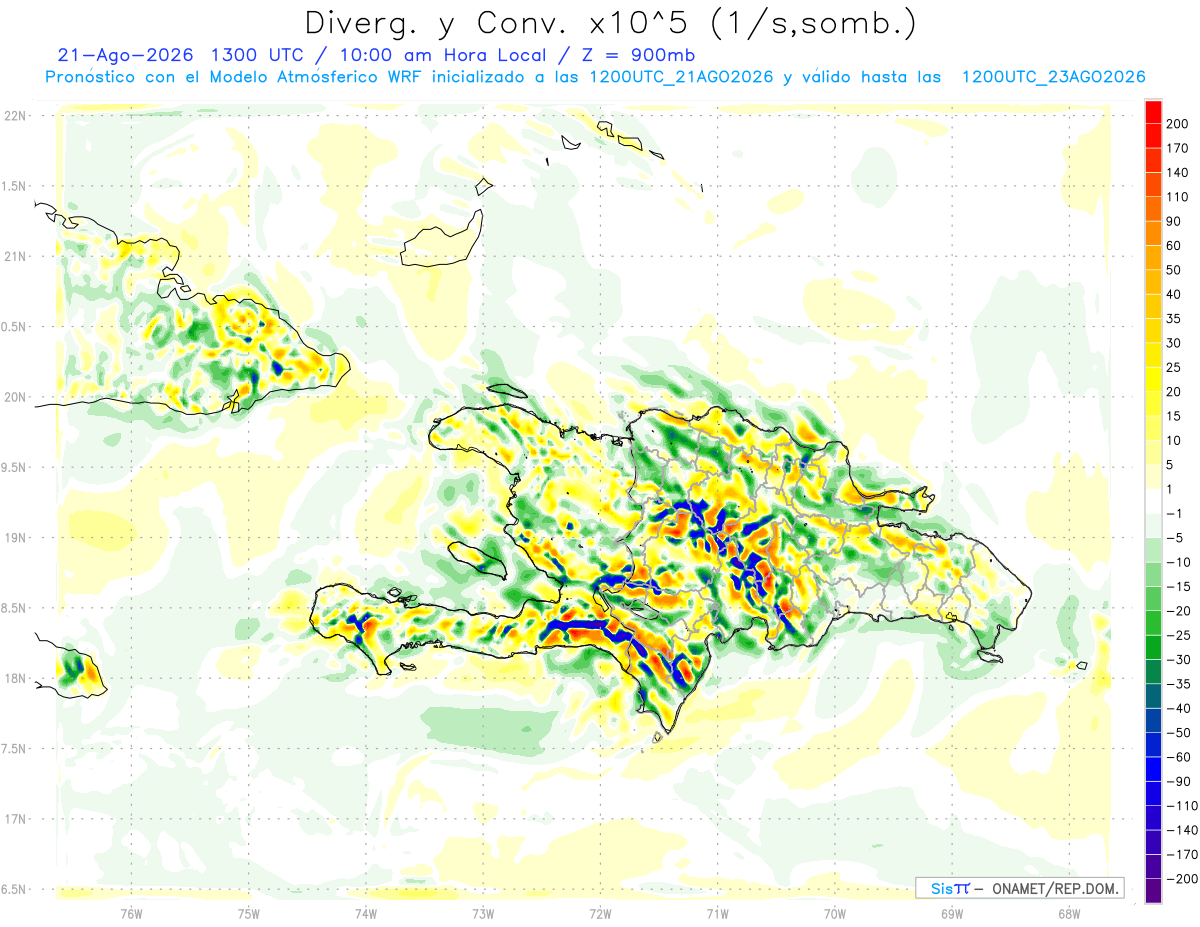The width and height of the screenshot is (1200, 927).
Task: Click the '-110' colorbar label
Action: click(x=1182, y=805)
